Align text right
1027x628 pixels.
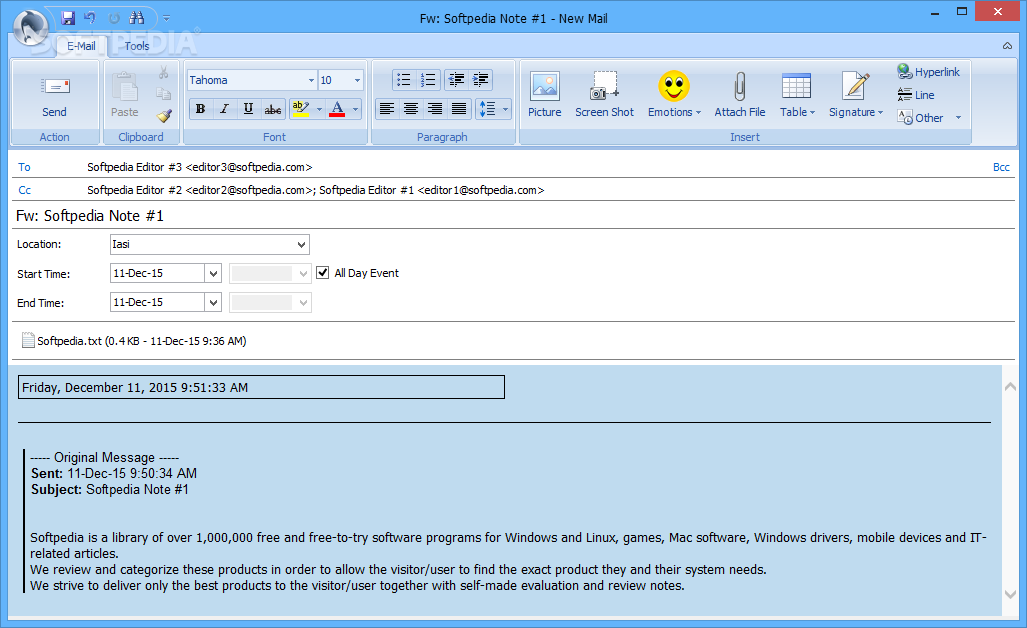[x=435, y=109]
